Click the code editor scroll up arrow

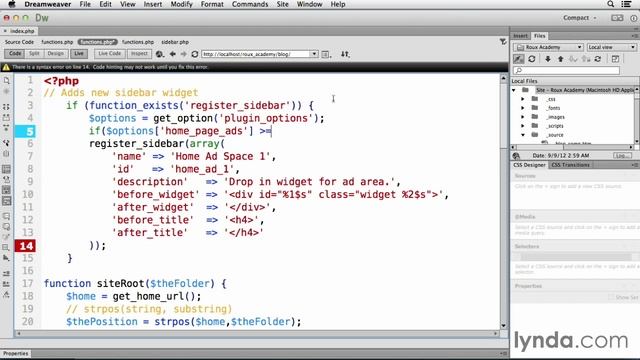click(x=504, y=78)
